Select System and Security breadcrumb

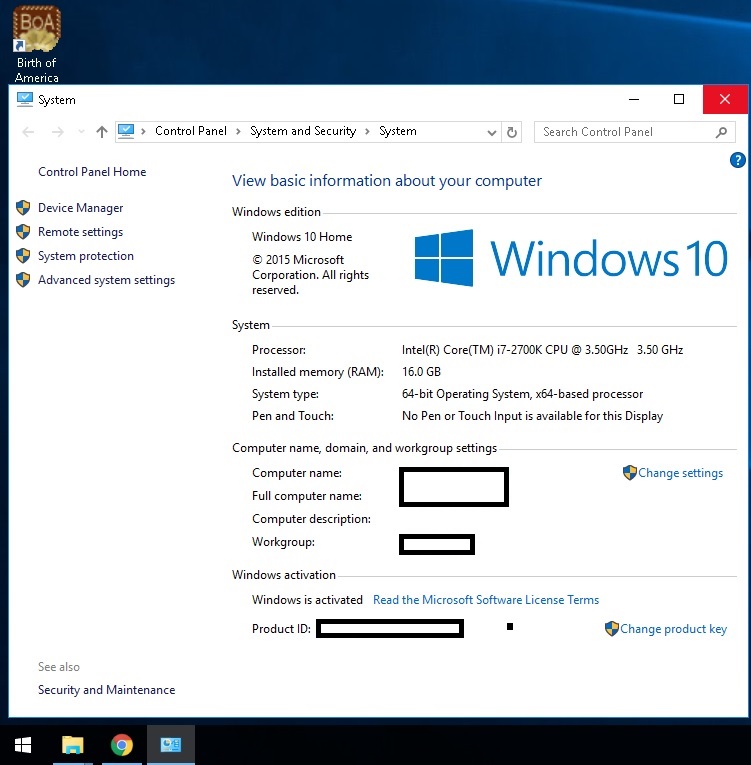click(303, 131)
